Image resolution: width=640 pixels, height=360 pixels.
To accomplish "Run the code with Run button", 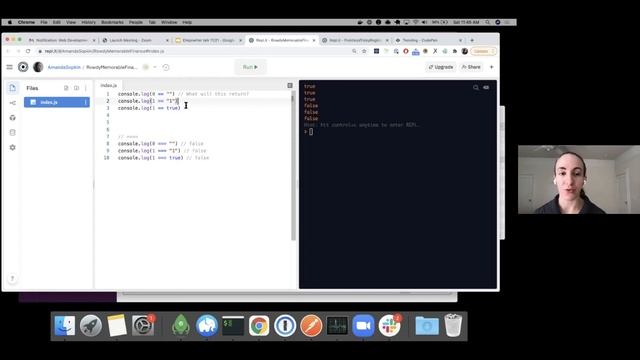I will [250, 67].
